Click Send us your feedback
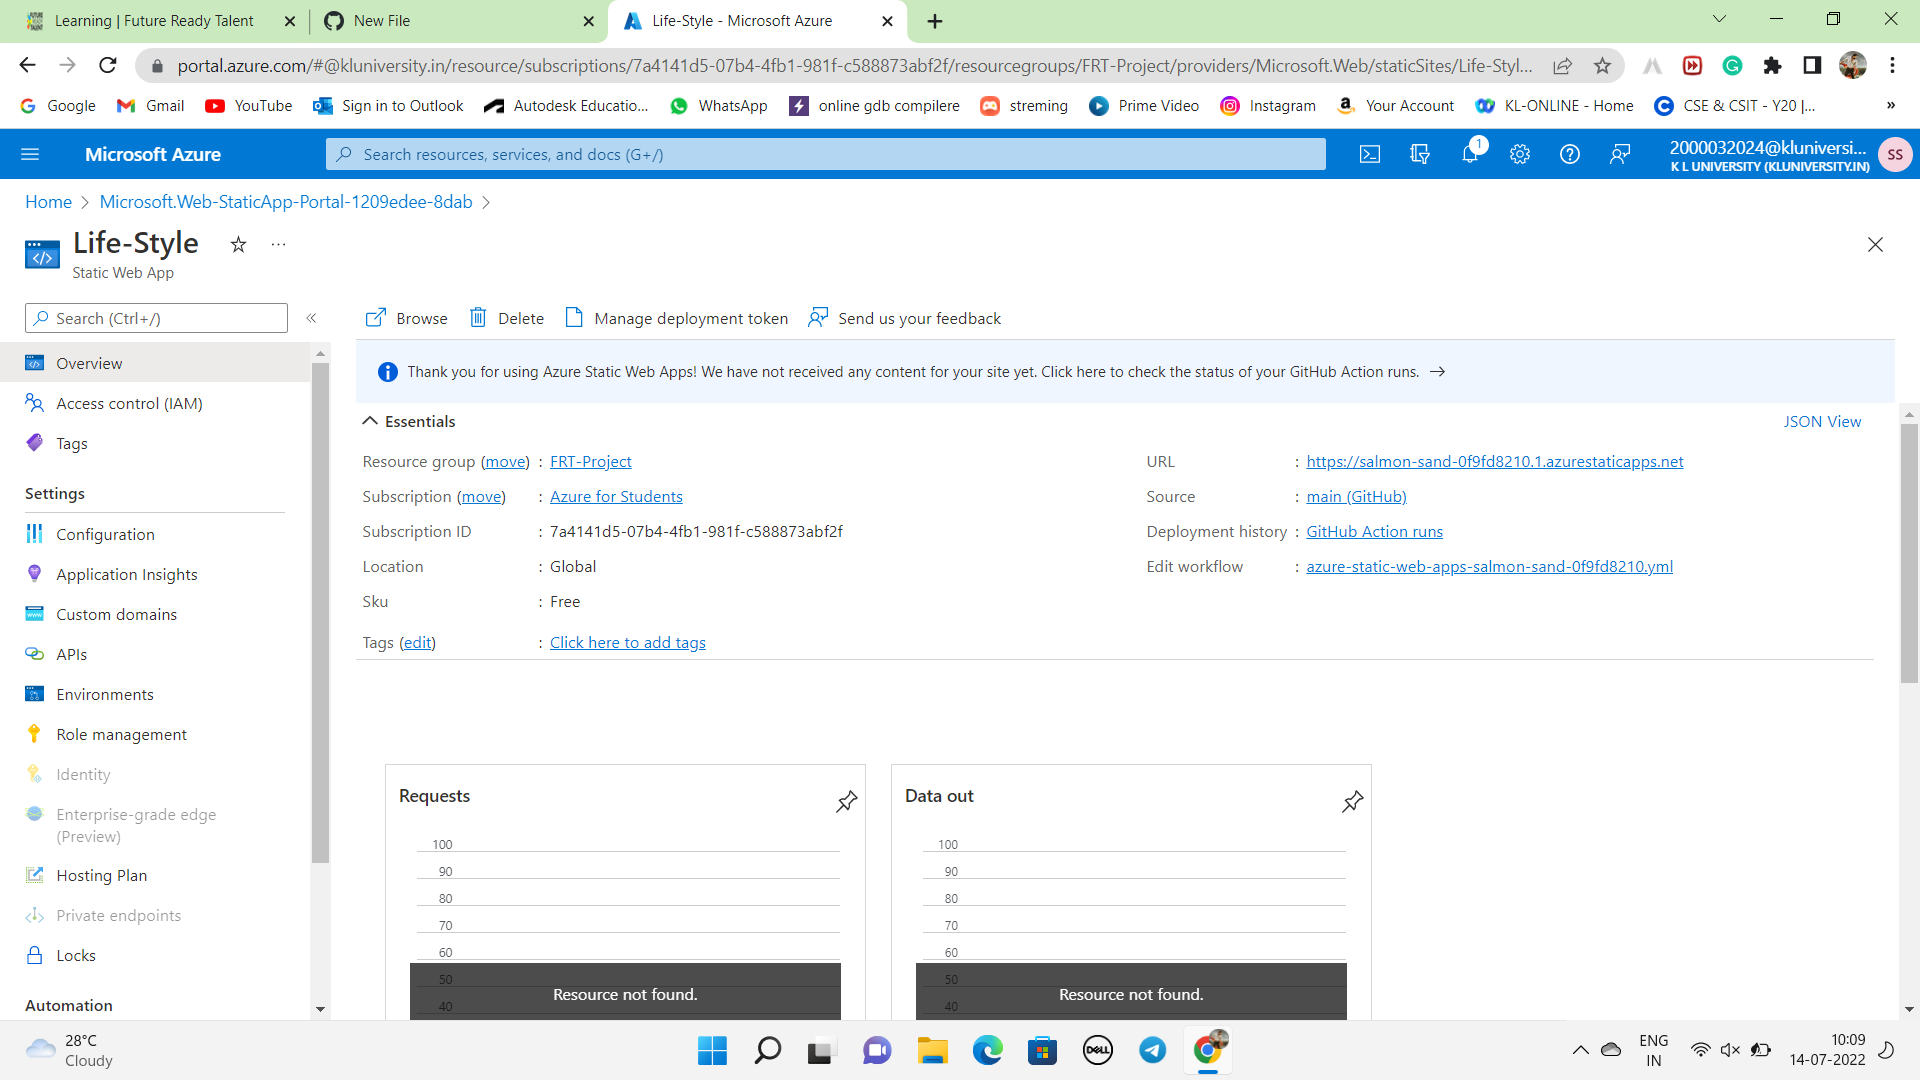Screen dimensions: 1920x1080 904,318
